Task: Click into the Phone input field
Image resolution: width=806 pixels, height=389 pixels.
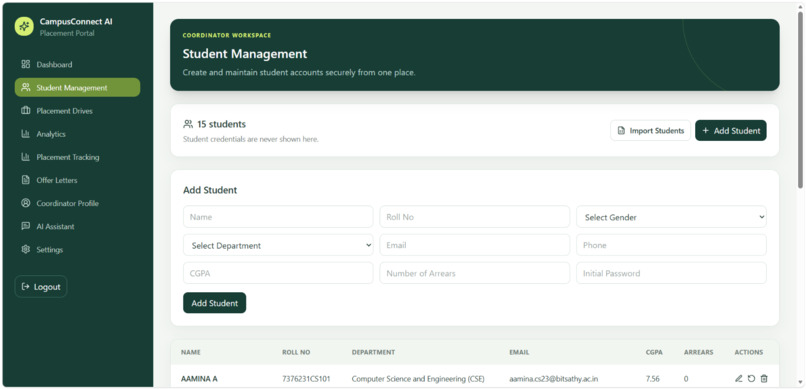Action: point(671,245)
